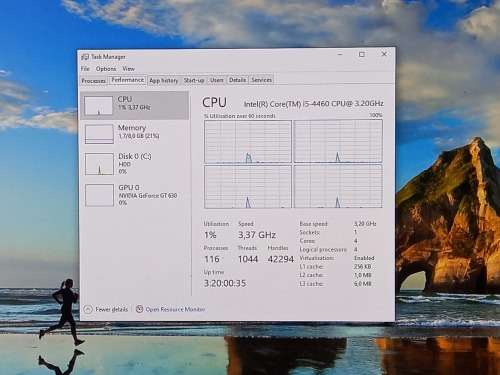Switch to the Details tab
Screen dimensions: 500x375
coord(237,80)
